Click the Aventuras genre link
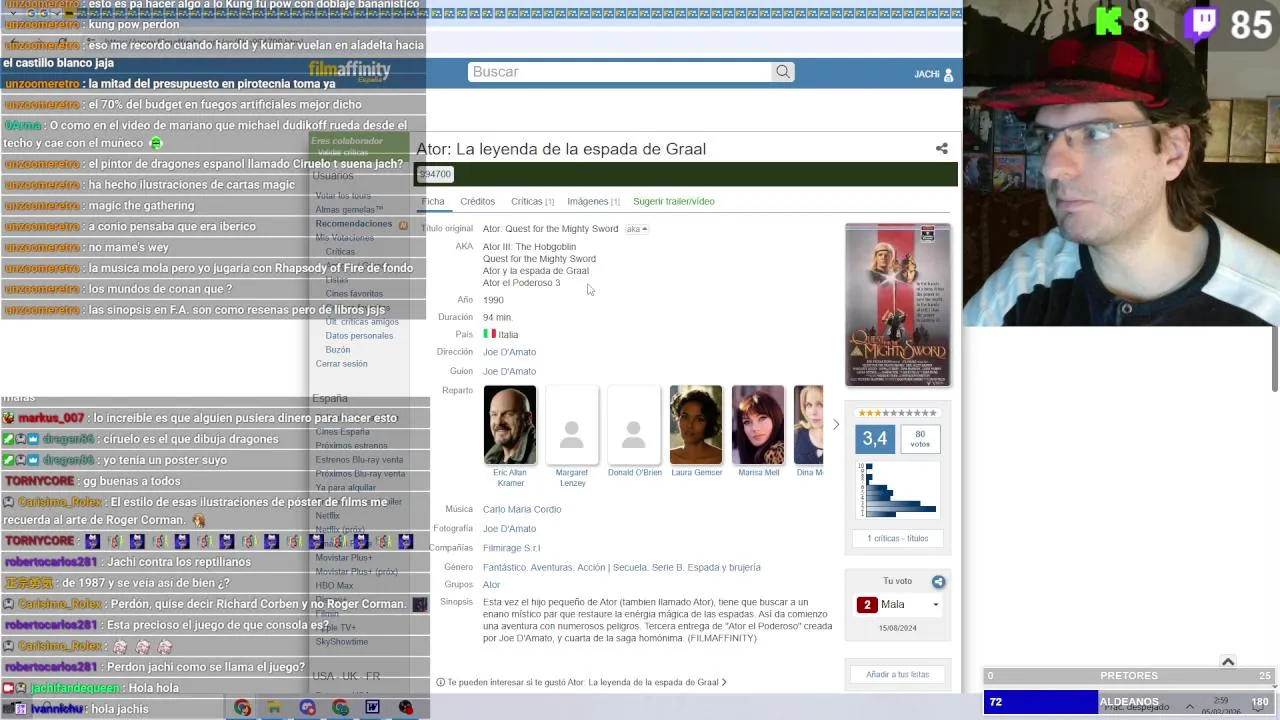 point(552,568)
